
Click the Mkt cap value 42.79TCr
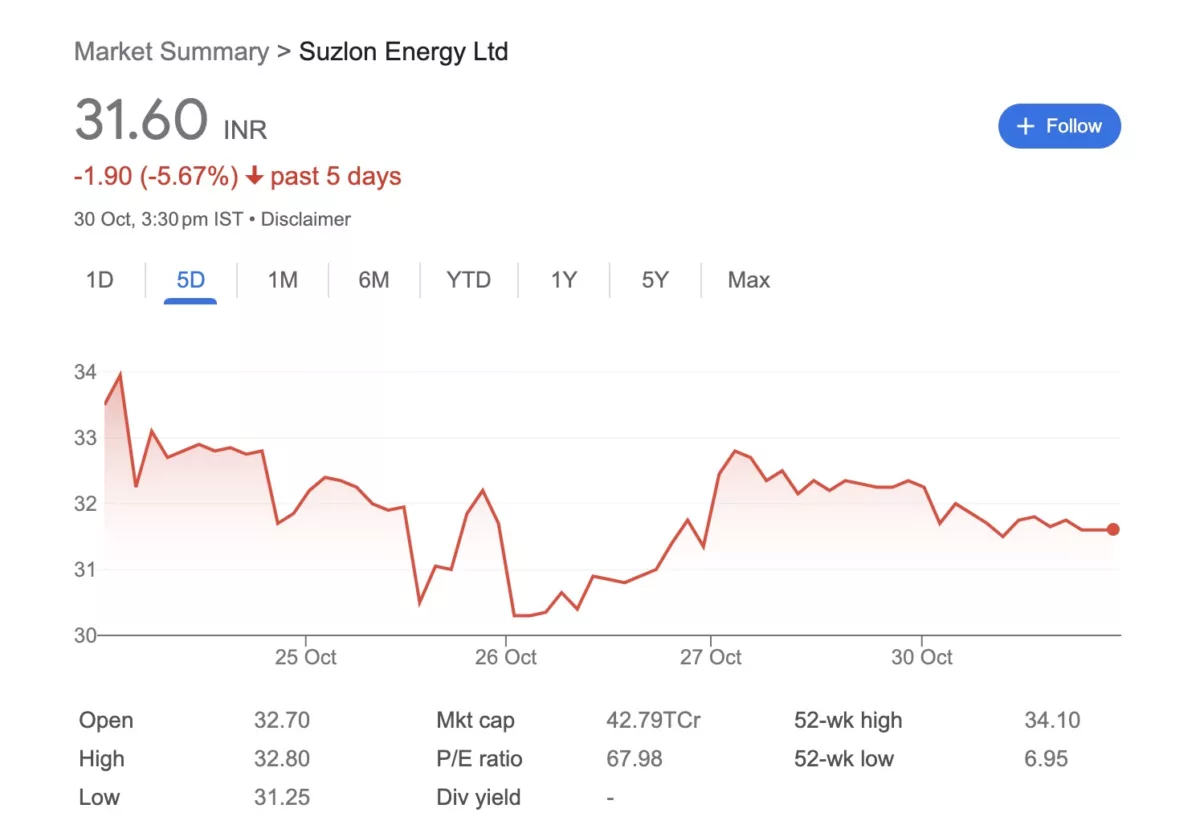pyautogui.click(x=653, y=720)
